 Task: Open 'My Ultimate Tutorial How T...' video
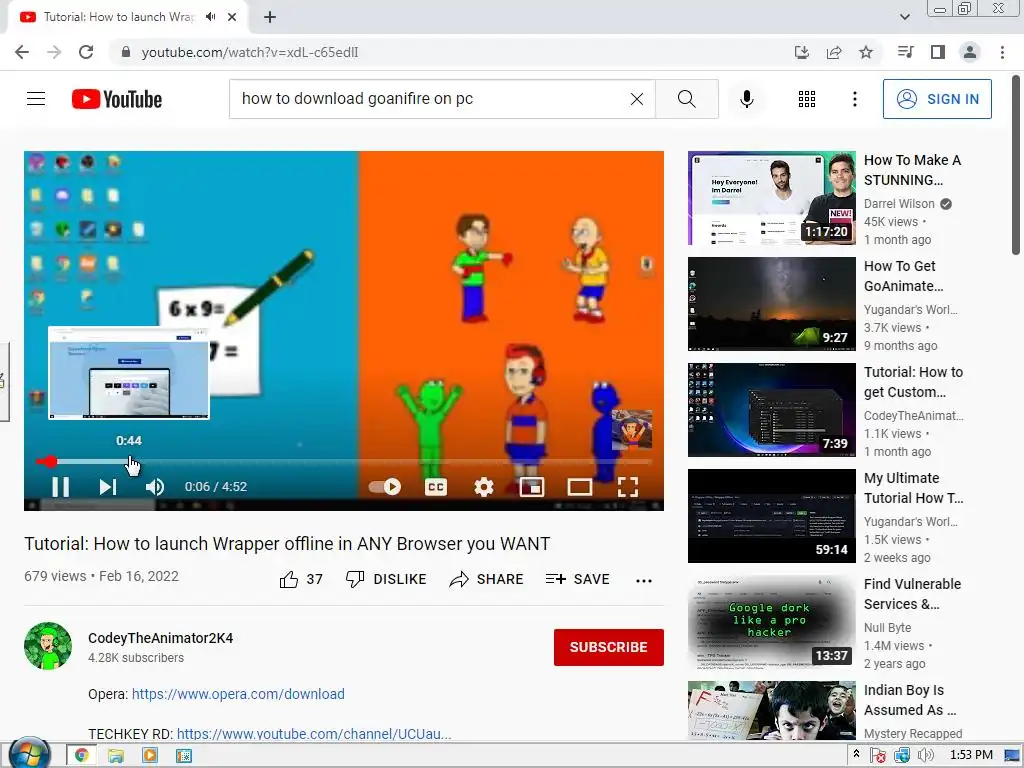click(913, 488)
